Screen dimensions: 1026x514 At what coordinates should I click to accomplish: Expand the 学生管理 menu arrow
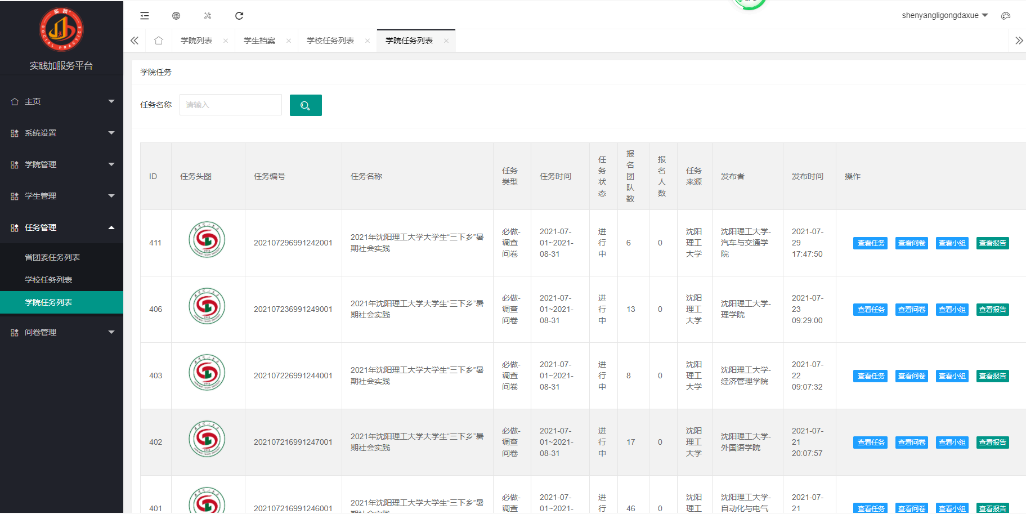[x=111, y=196]
